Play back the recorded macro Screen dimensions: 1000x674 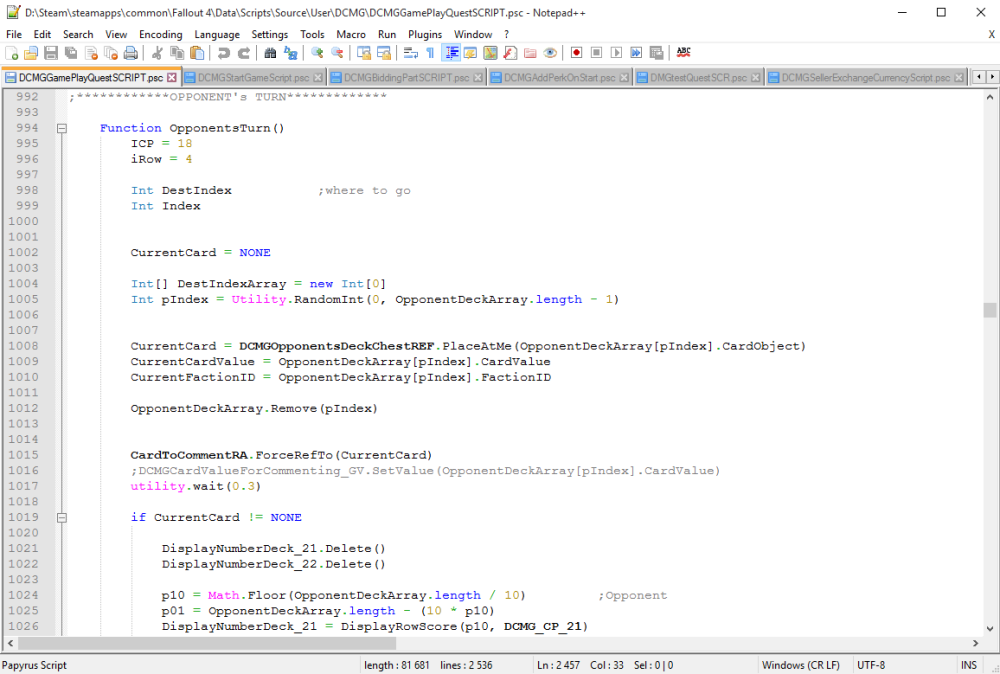(x=616, y=53)
